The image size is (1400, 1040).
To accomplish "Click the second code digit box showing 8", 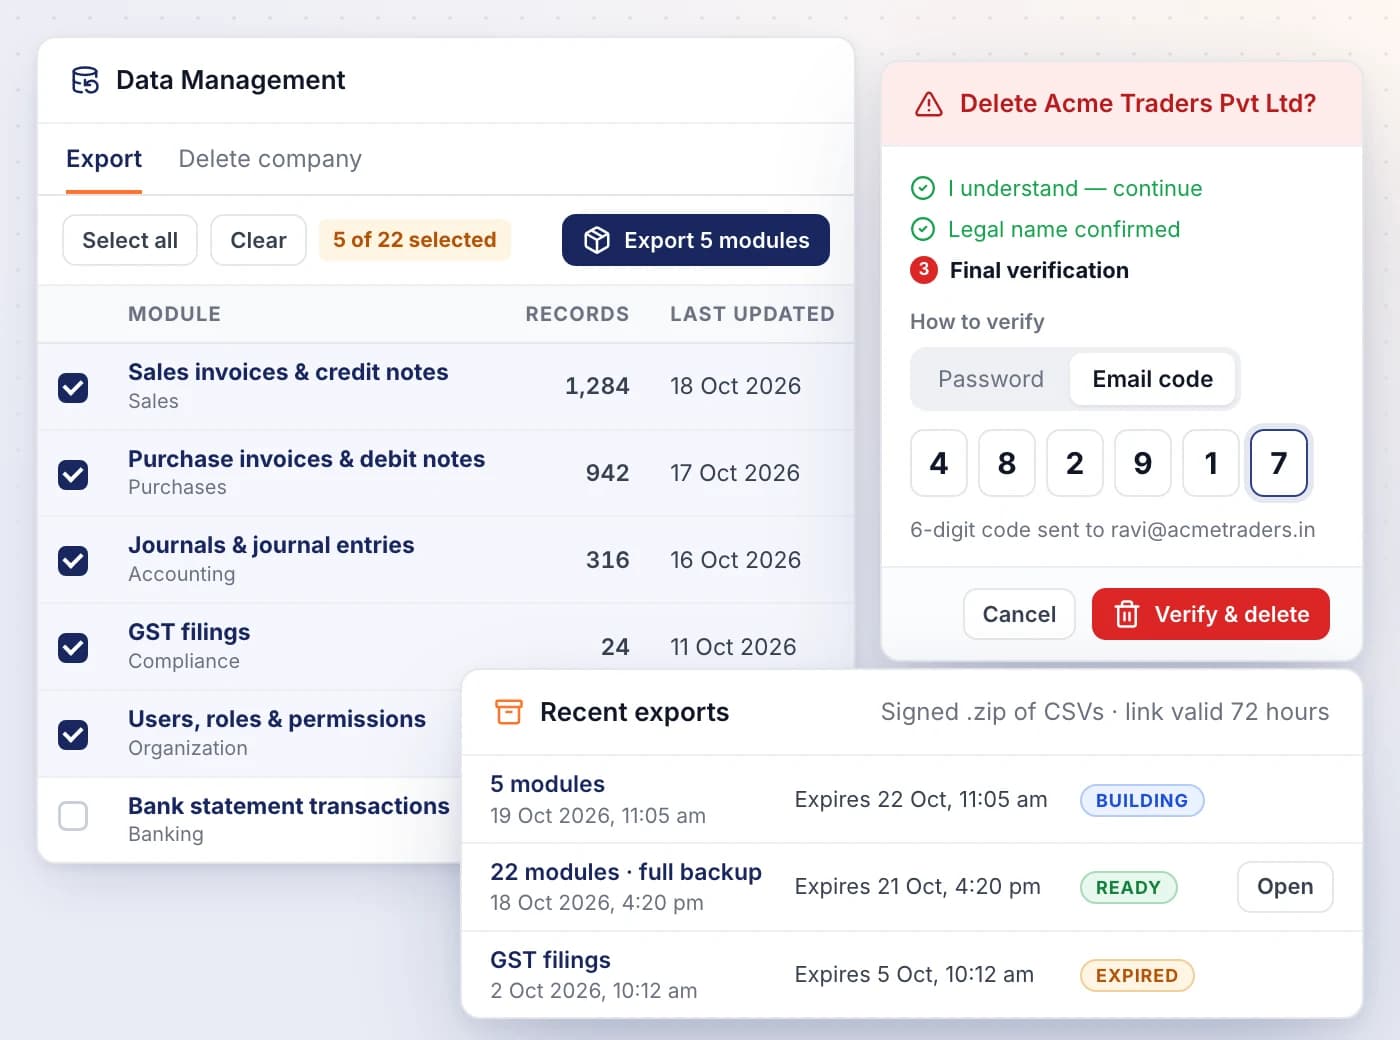I will [1007, 463].
